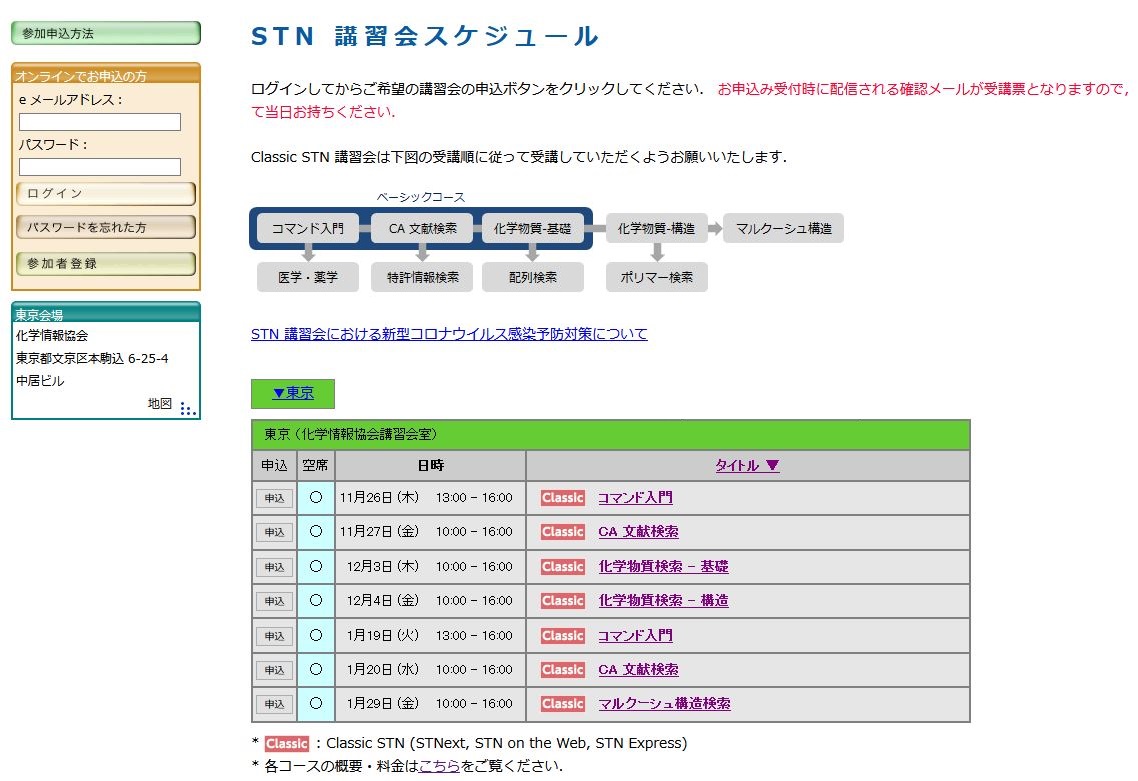The width and height of the screenshot is (1138, 781).
Task: Open the 地図 link for 東京会場
Action: tap(160, 404)
